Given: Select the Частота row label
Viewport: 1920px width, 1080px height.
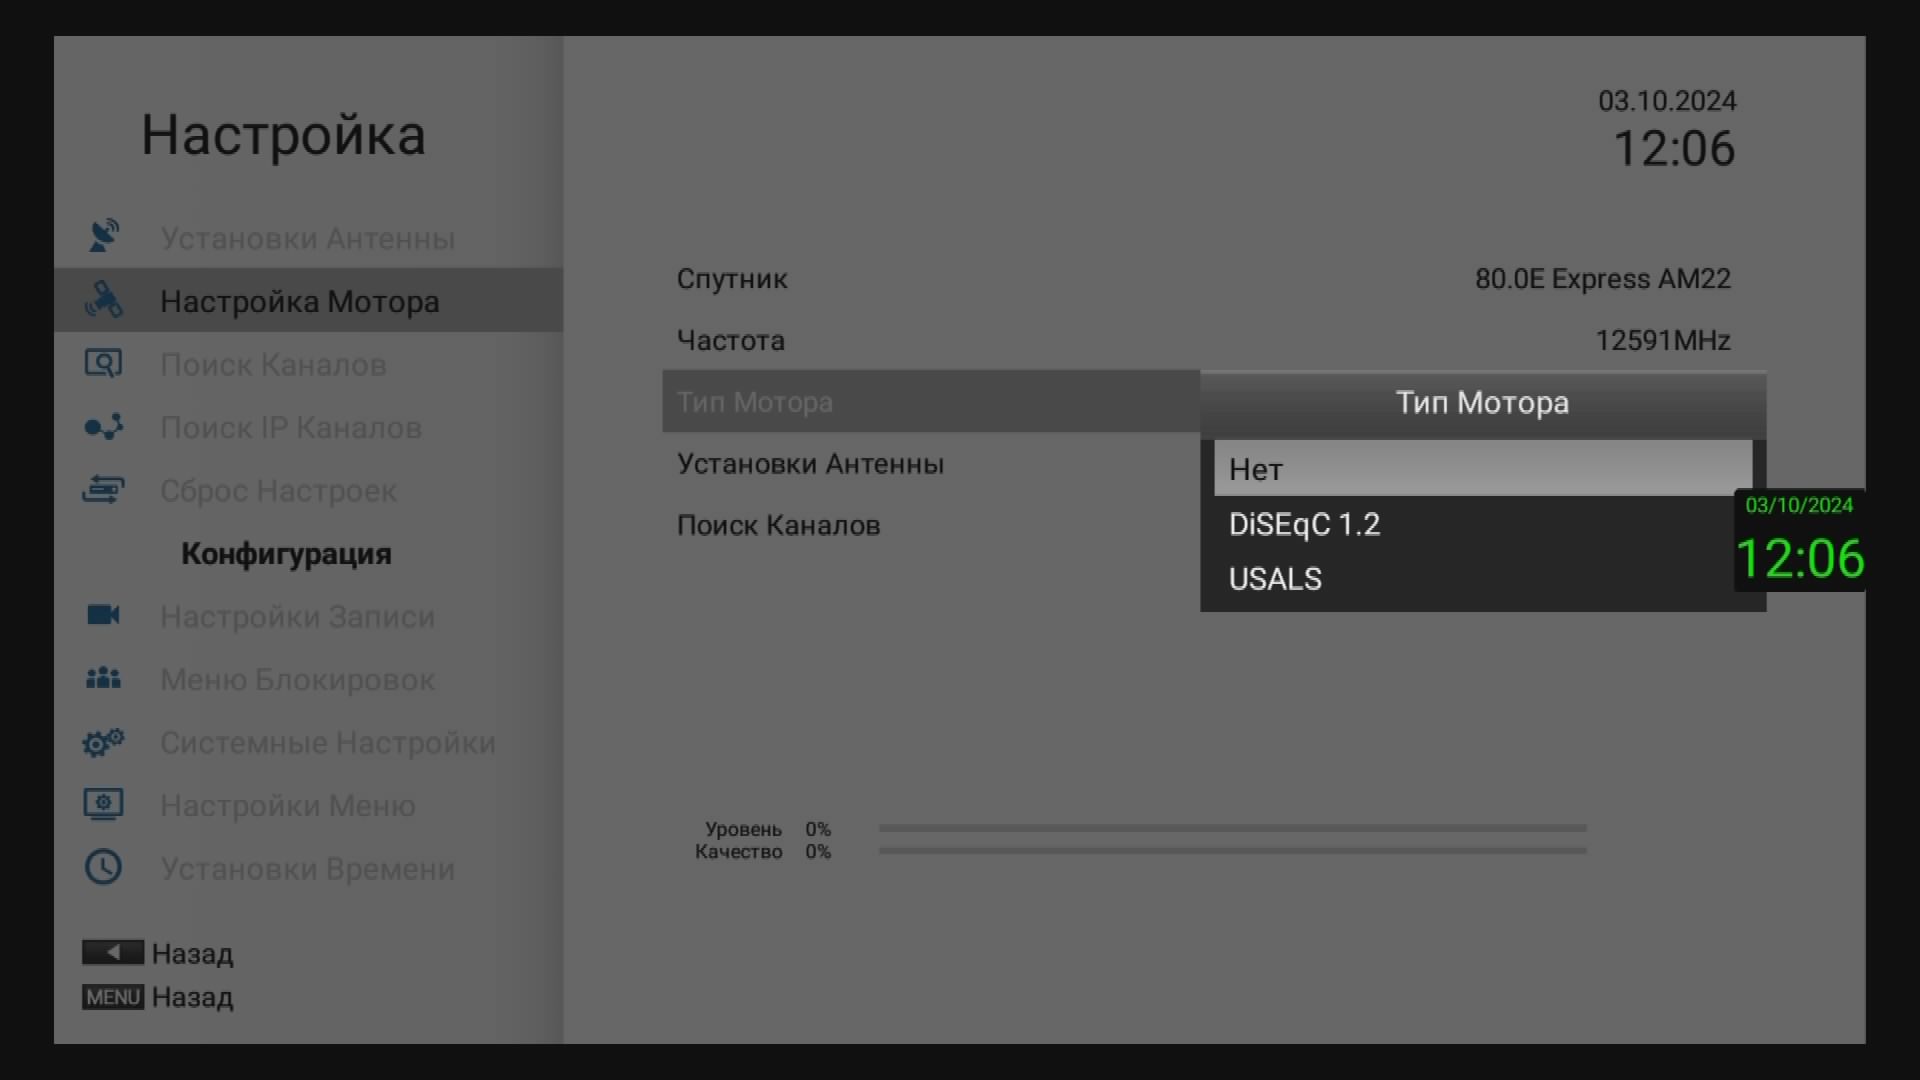Looking at the screenshot, I should pyautogui.click(x=731, y=340).
